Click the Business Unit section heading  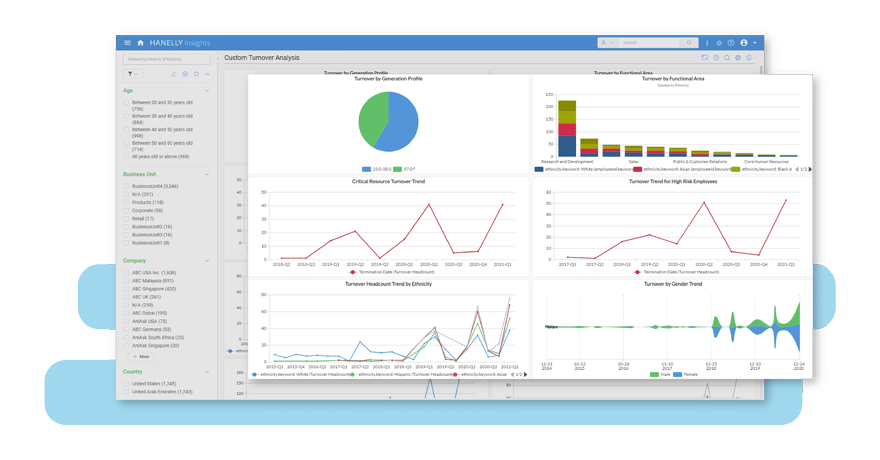140,174
